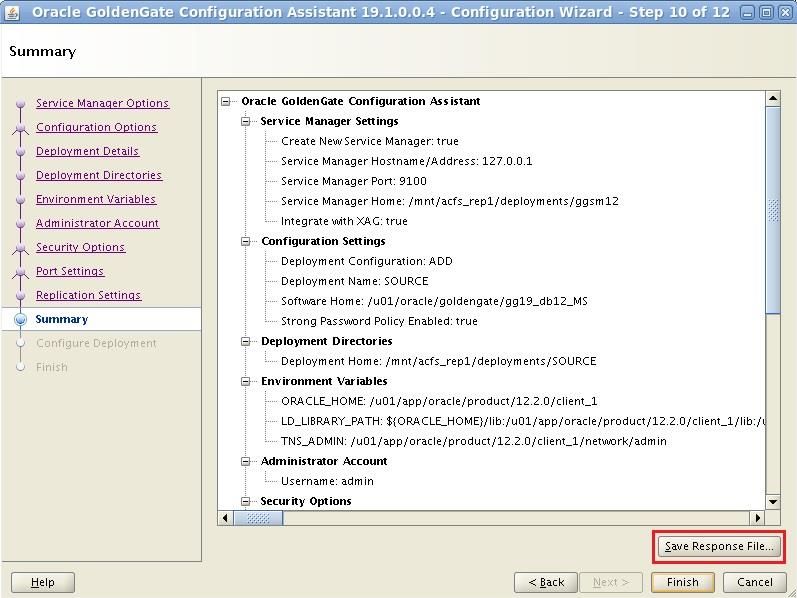Jump to Security Options step link
The width and height of the screenshot is (797, 598).
pos(80,247)
